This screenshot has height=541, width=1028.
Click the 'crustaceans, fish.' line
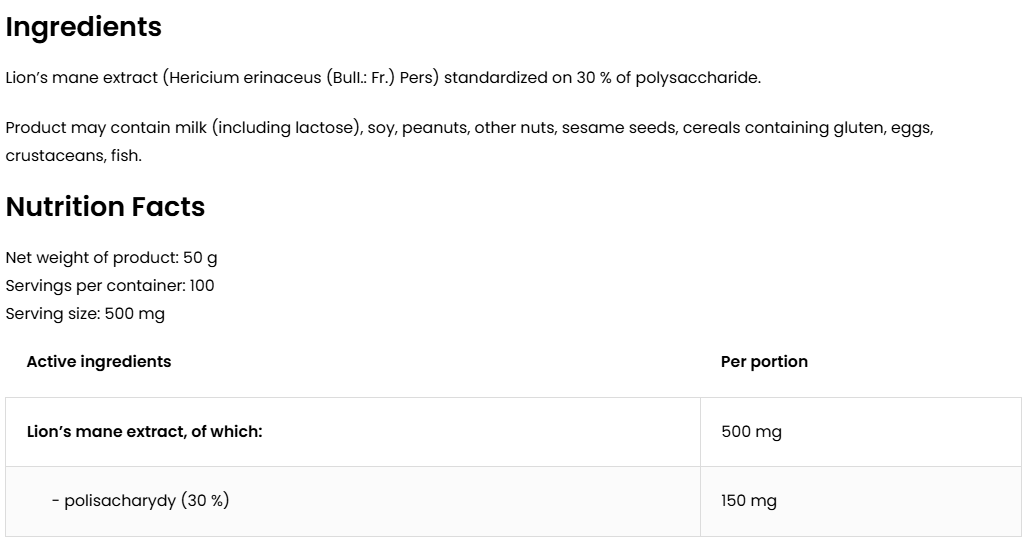[73, 156]
